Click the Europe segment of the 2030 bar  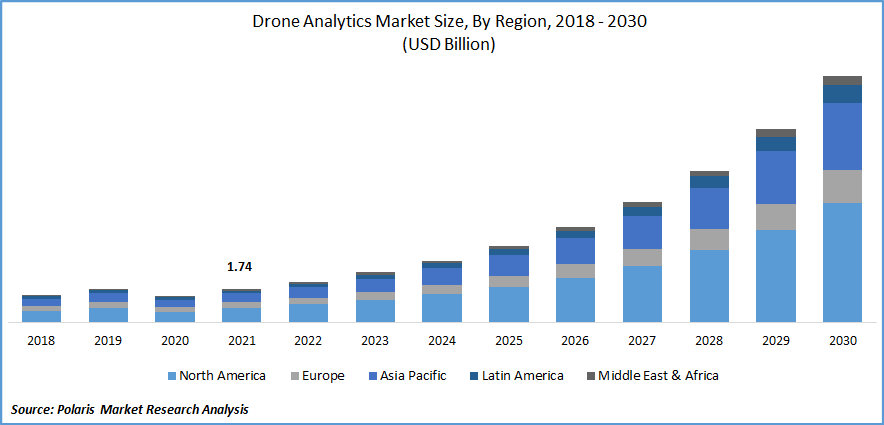[x=842, y=186]
